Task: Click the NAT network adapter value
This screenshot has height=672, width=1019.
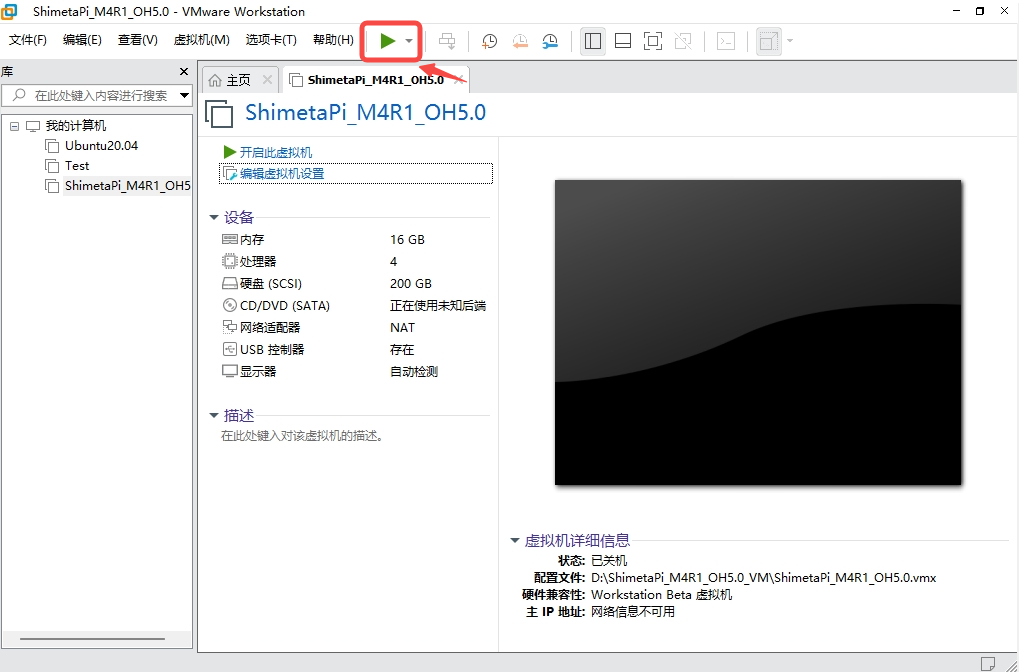Action: (x=402, y=328)
